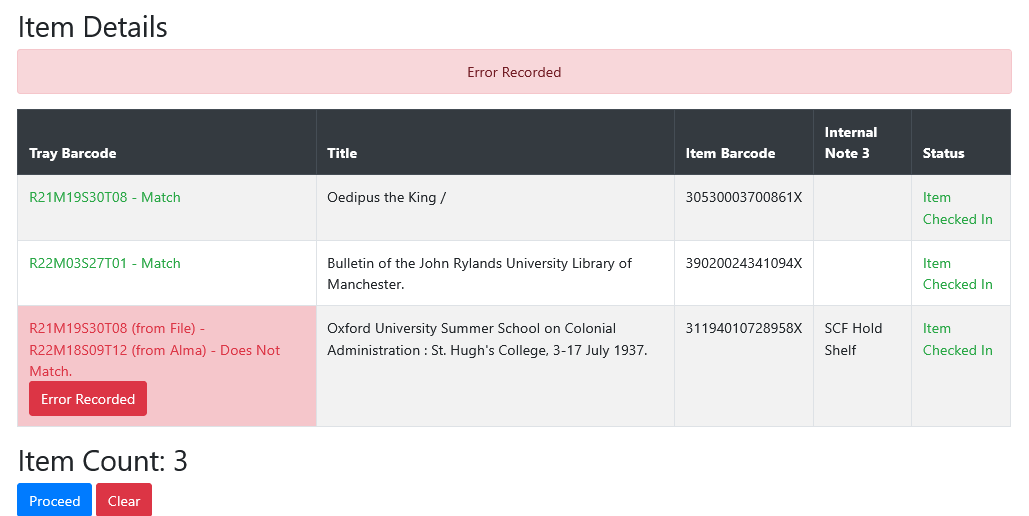The width and height of the screenshot is (1029, 516).
Task: Click the Title column header
Action: pyautogui.click(x=342, y=153)
